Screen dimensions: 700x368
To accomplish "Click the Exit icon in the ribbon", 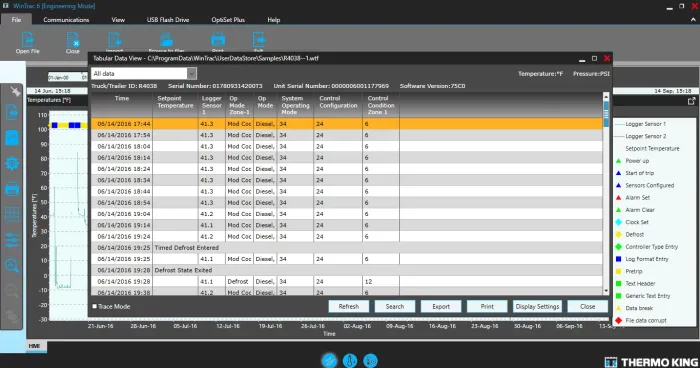I will pos(258,40).
